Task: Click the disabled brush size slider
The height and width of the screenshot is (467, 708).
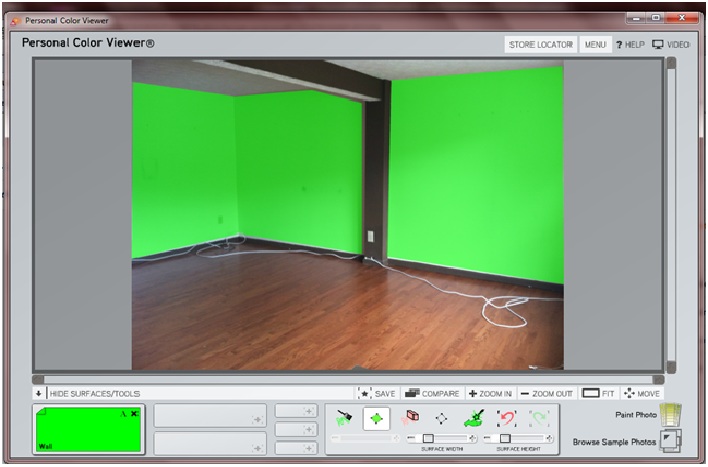Action: pyautogui.click(x=365, y=438)
